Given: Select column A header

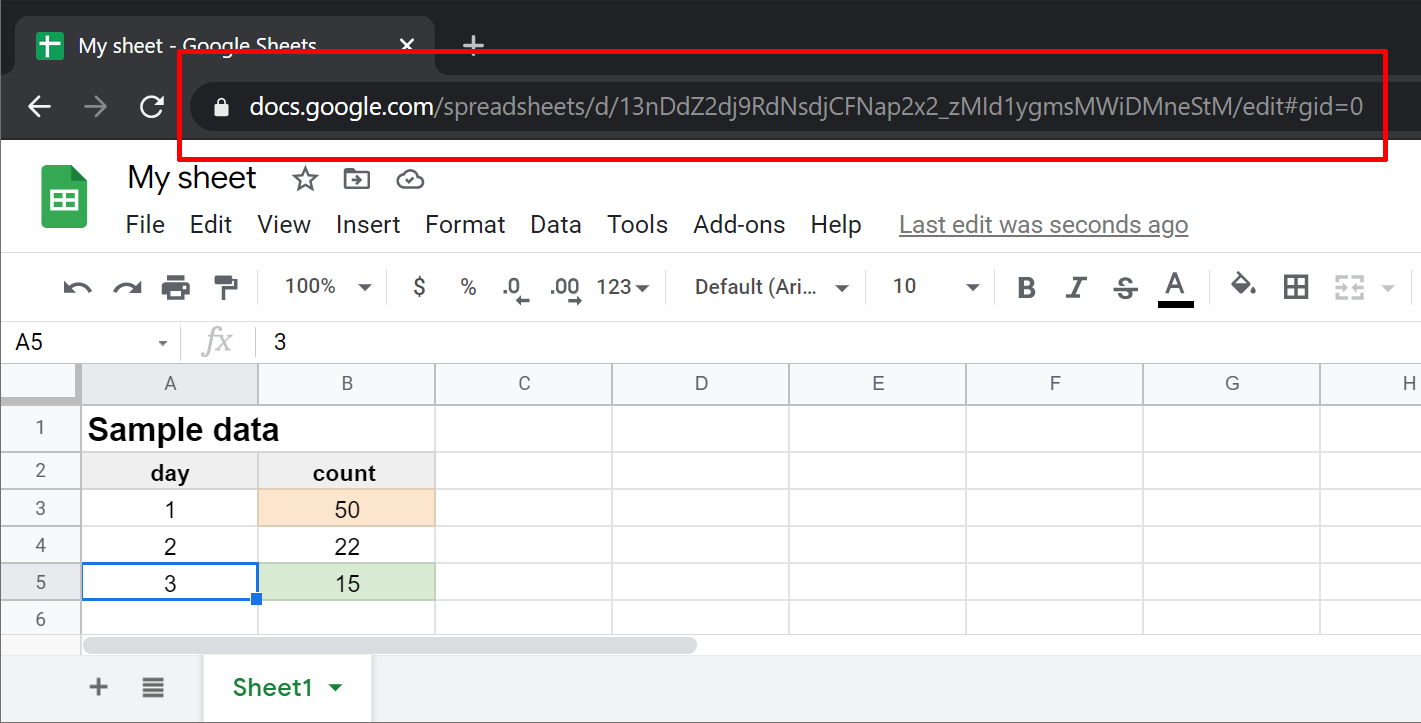Looking at the screenshot, I should pyautogui.click(x=170, y=383).
